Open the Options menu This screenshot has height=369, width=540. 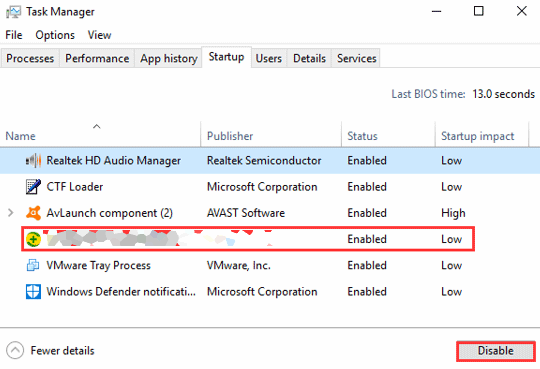pos(55,35)
